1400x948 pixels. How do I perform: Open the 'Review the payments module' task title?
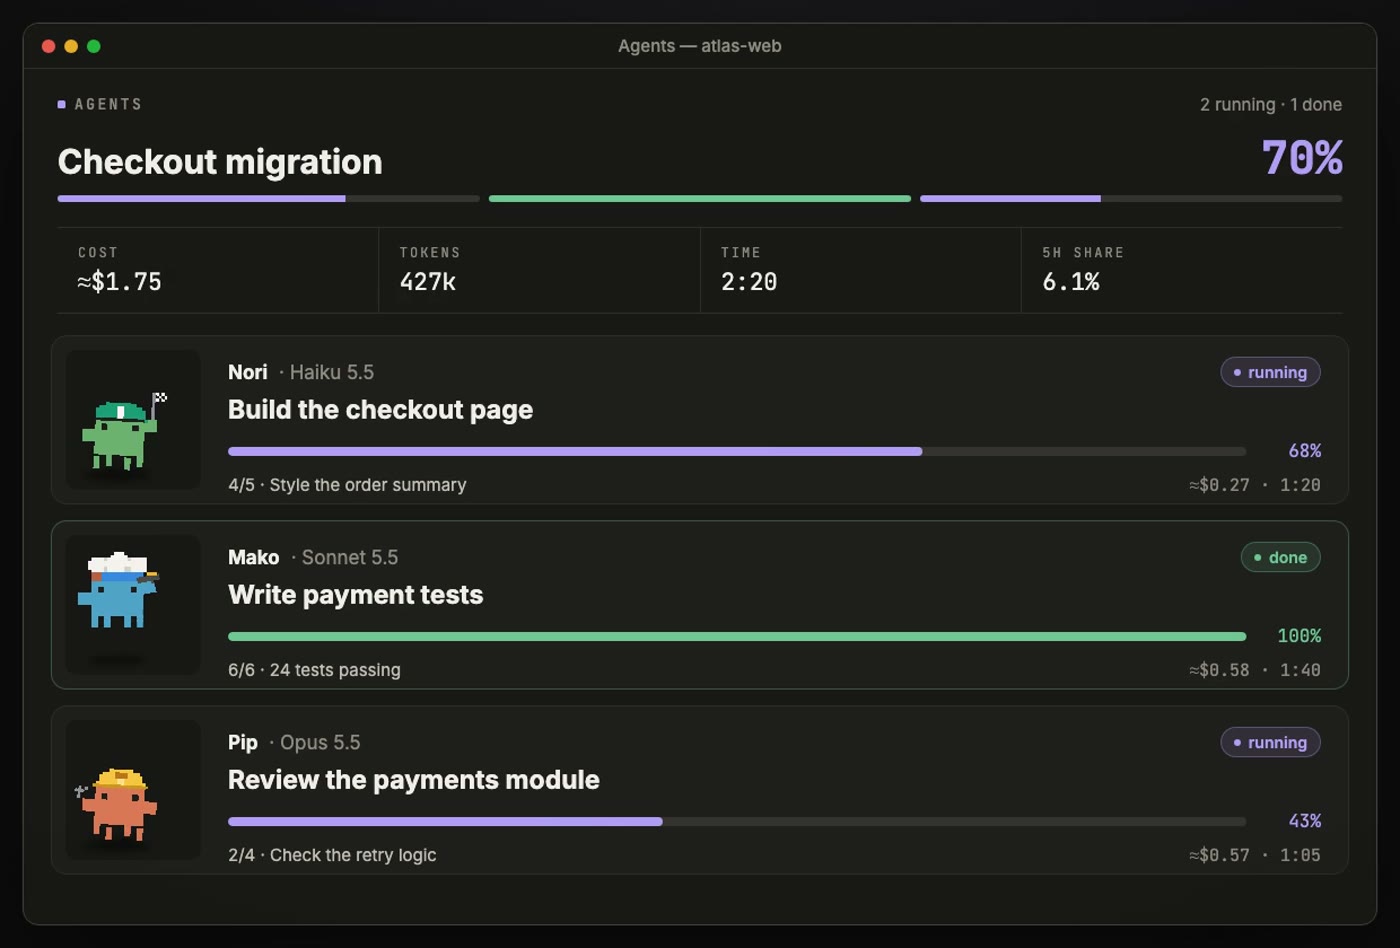413,780
